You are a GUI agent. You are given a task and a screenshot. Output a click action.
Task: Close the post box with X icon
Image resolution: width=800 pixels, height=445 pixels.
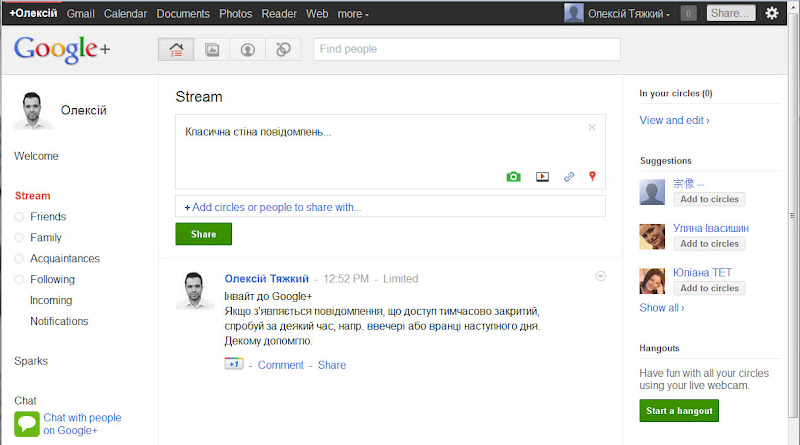[592, 128]
